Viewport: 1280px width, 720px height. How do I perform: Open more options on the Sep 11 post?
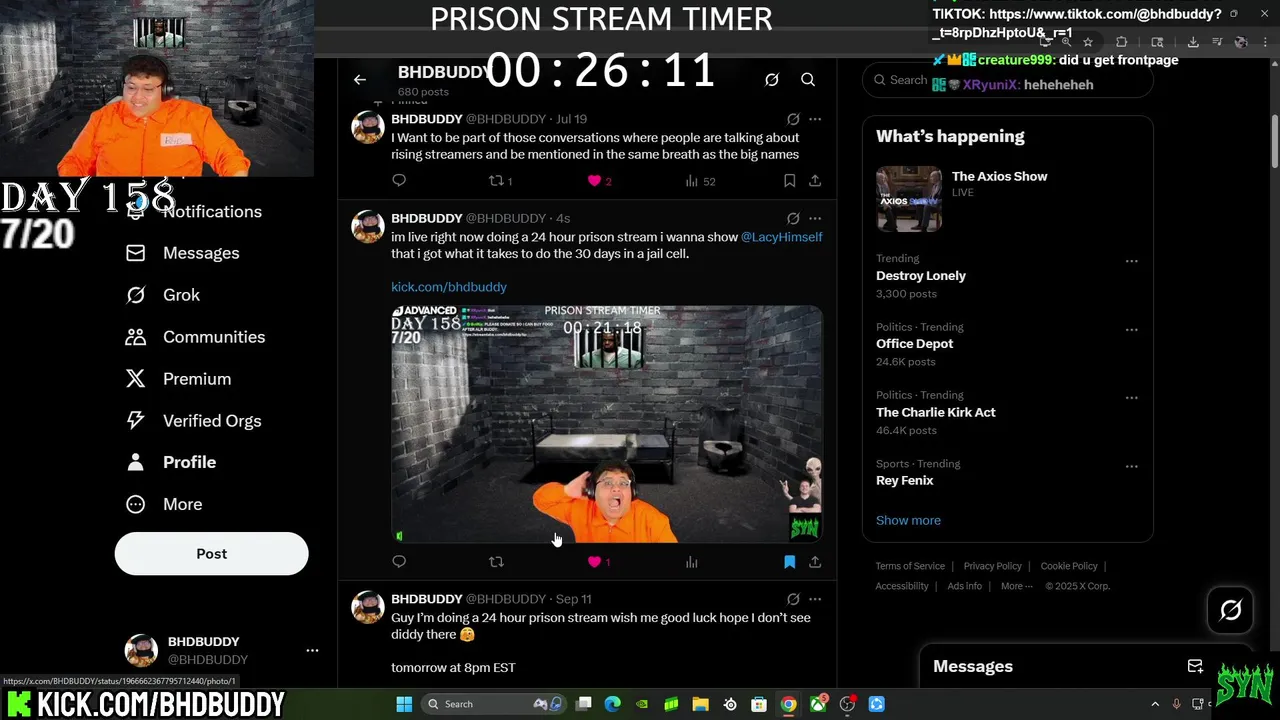click(815, 599)
